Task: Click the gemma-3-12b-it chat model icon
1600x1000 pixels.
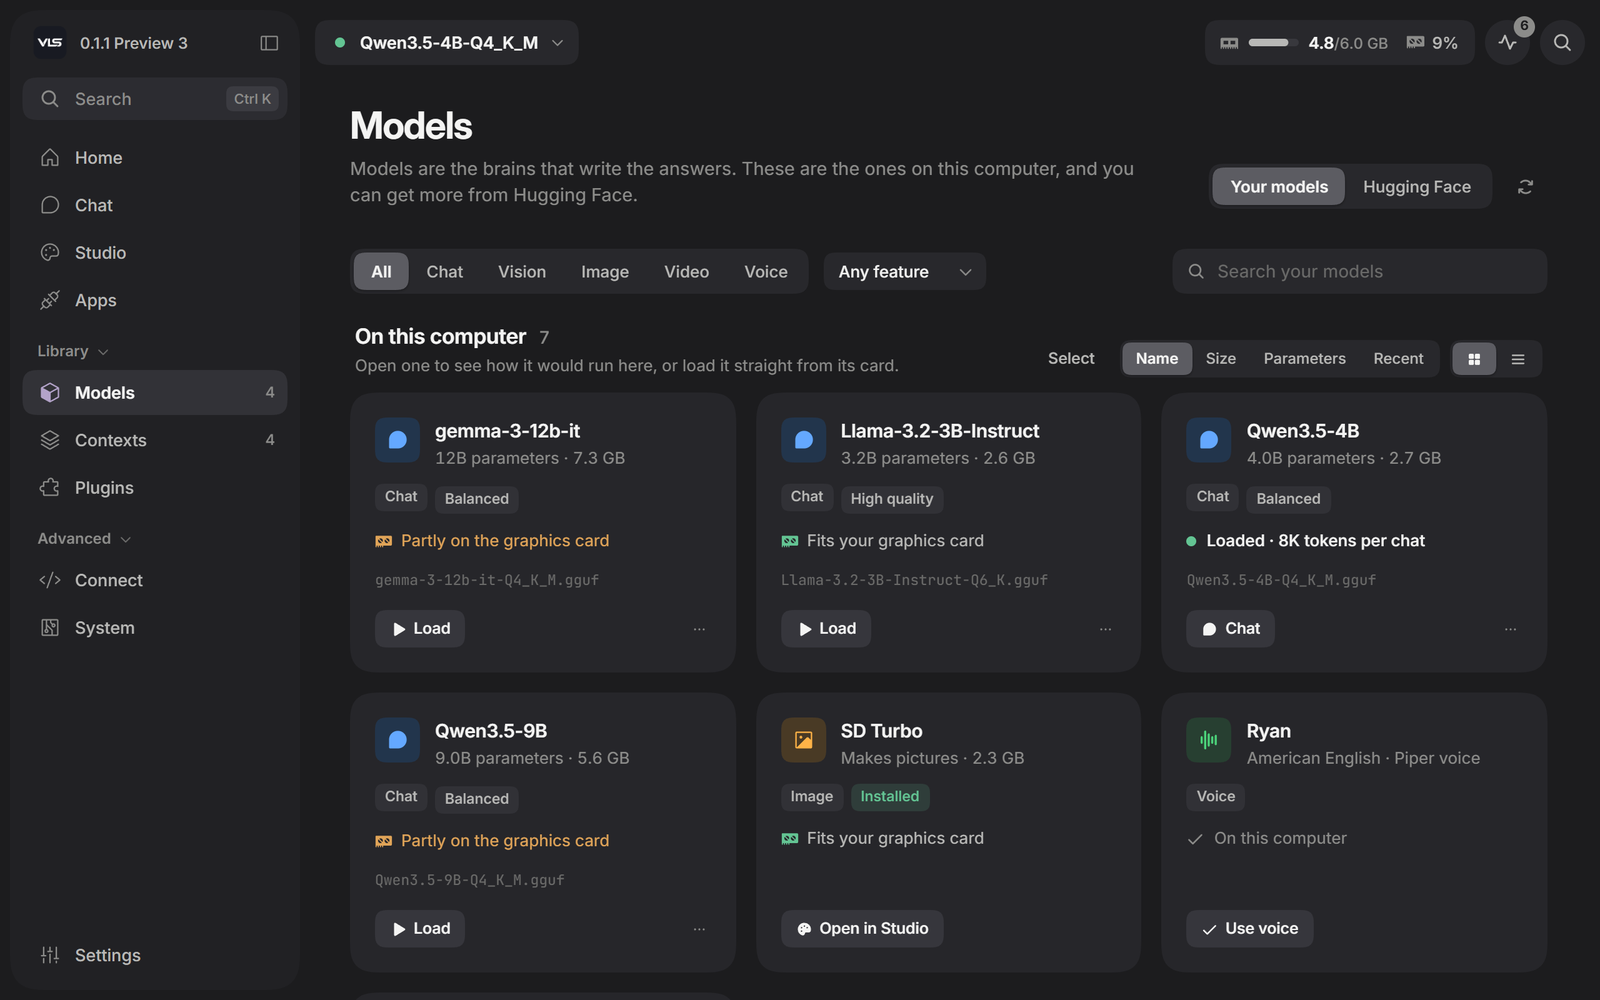Action: pos(397,440)
